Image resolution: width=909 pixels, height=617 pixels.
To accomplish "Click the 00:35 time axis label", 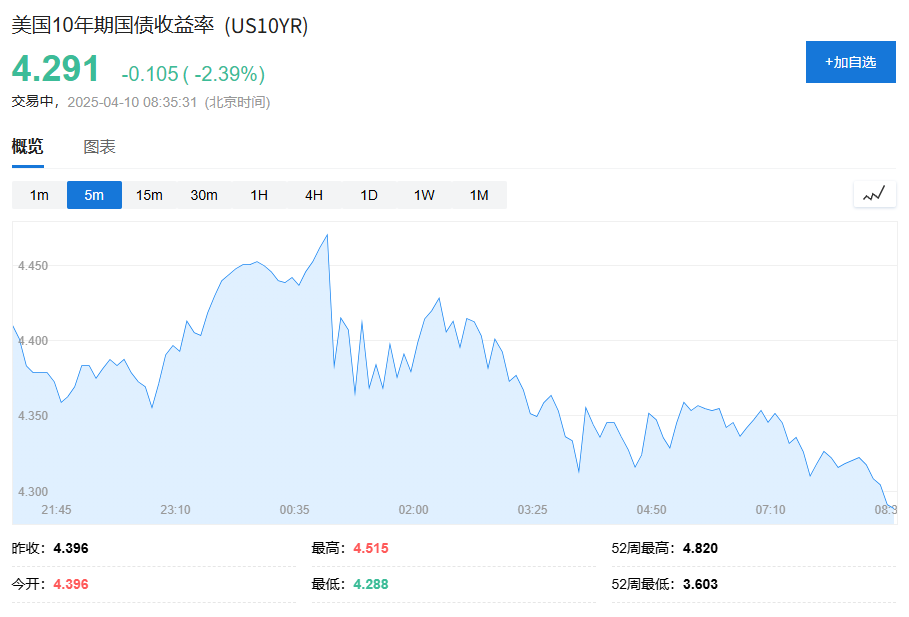I will pyautogui.click(x=294, y=510).
